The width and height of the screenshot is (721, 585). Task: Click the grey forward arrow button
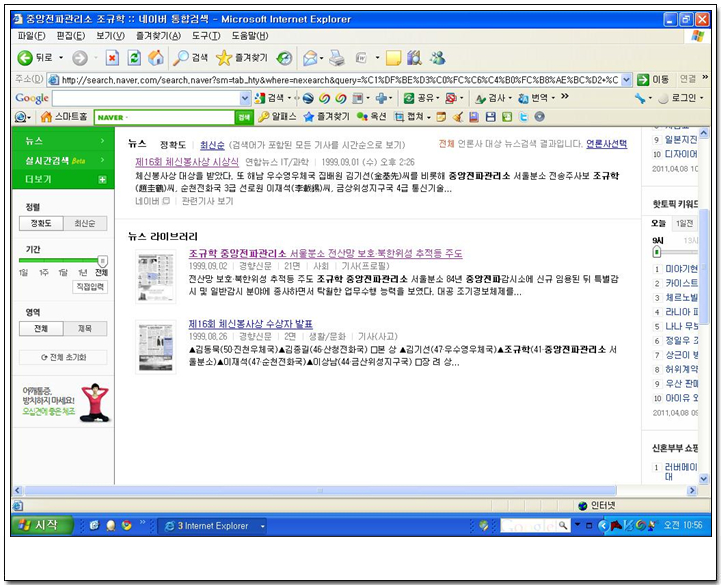click(x=80, y=58)
